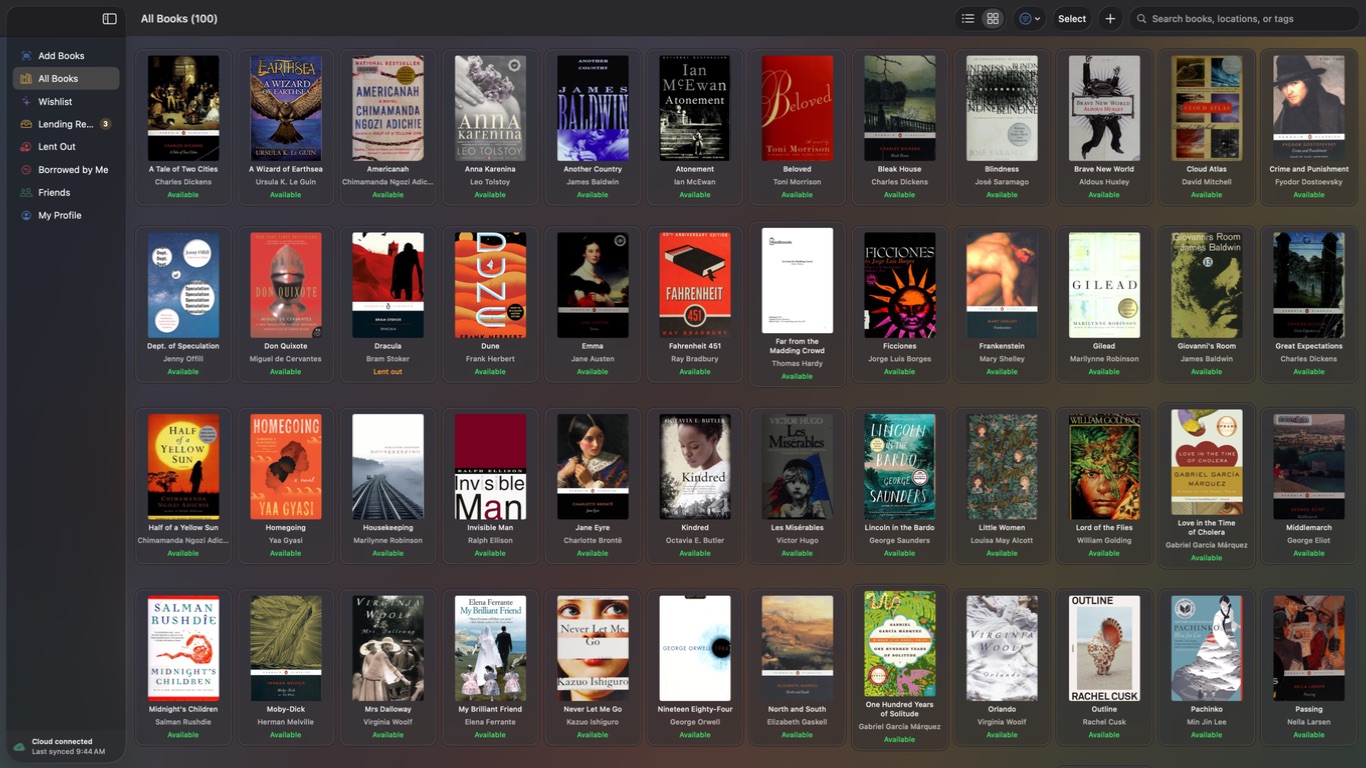Click the All Books (100) heading
Viewport: 1366px width, 768px height.
click(179, 19)
